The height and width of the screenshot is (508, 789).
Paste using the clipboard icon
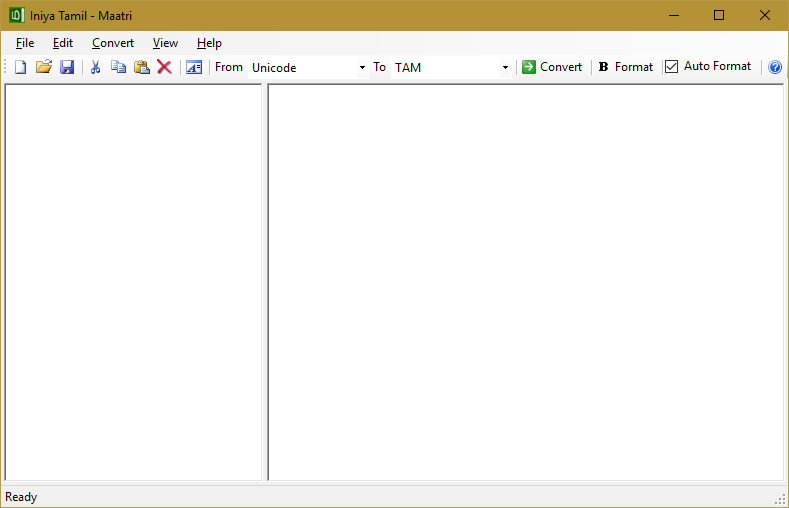pos(142,67)
